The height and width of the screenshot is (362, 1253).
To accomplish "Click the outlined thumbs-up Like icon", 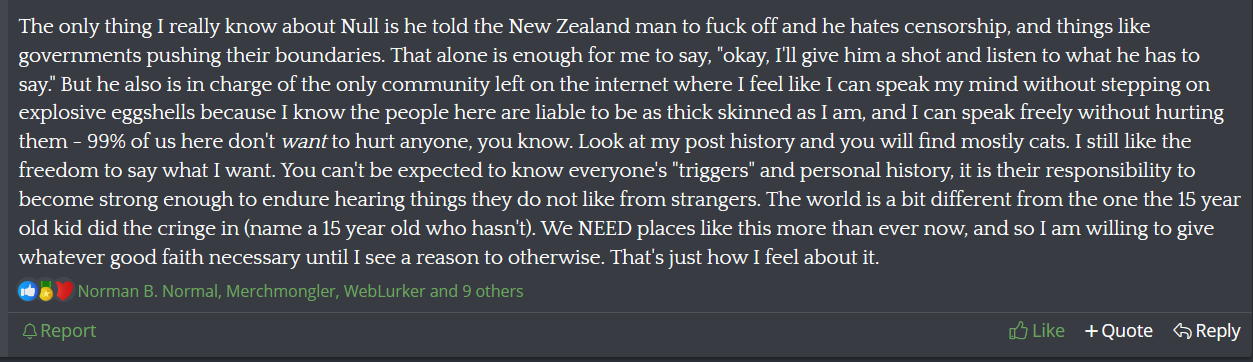I will [x=1019, y=330].
